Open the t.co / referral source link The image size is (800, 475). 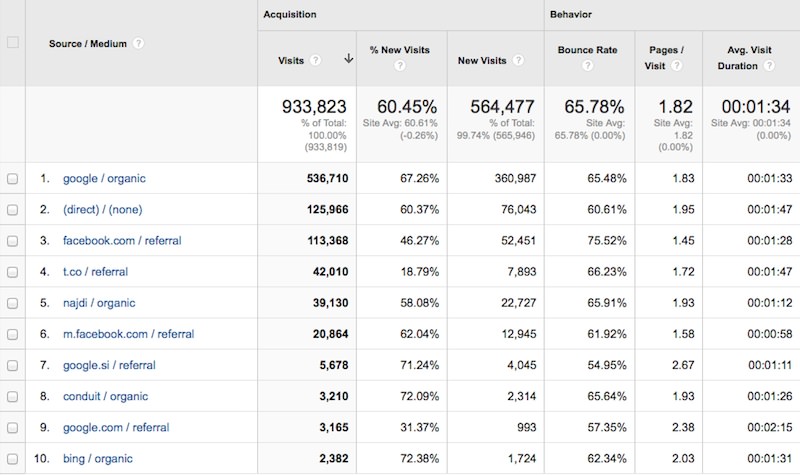pyautogui.click(x=95, y=272)
